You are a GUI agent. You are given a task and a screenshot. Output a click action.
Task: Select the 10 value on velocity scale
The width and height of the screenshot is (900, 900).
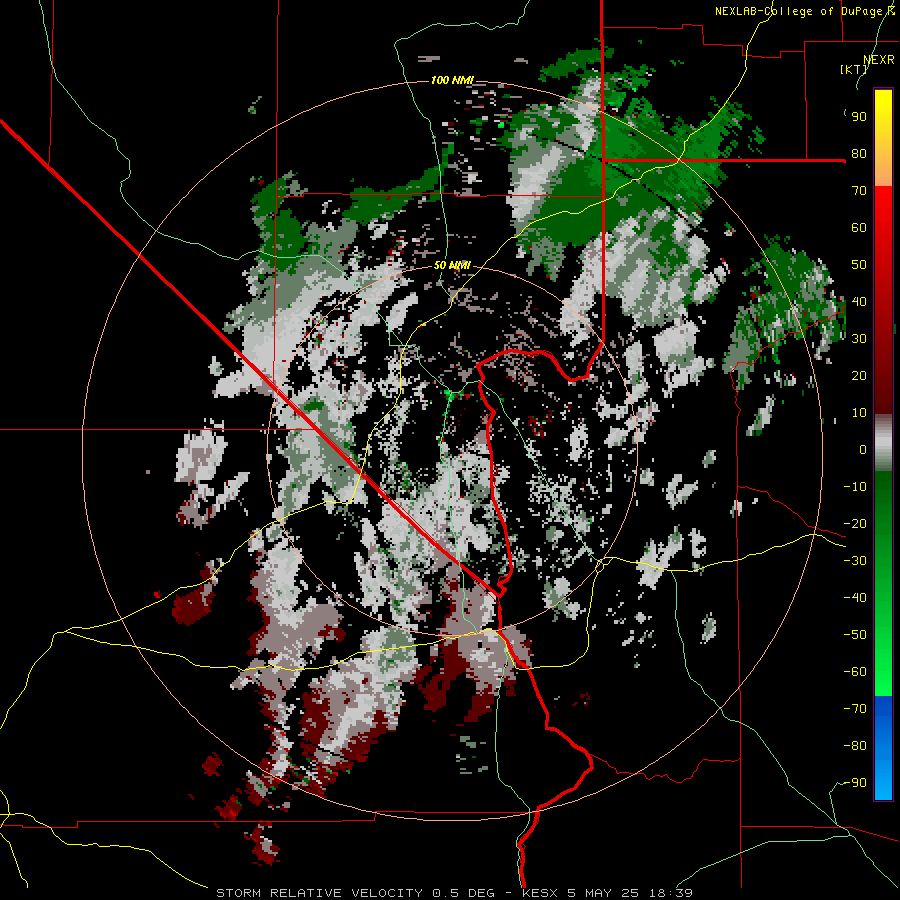tap(859, 413)
